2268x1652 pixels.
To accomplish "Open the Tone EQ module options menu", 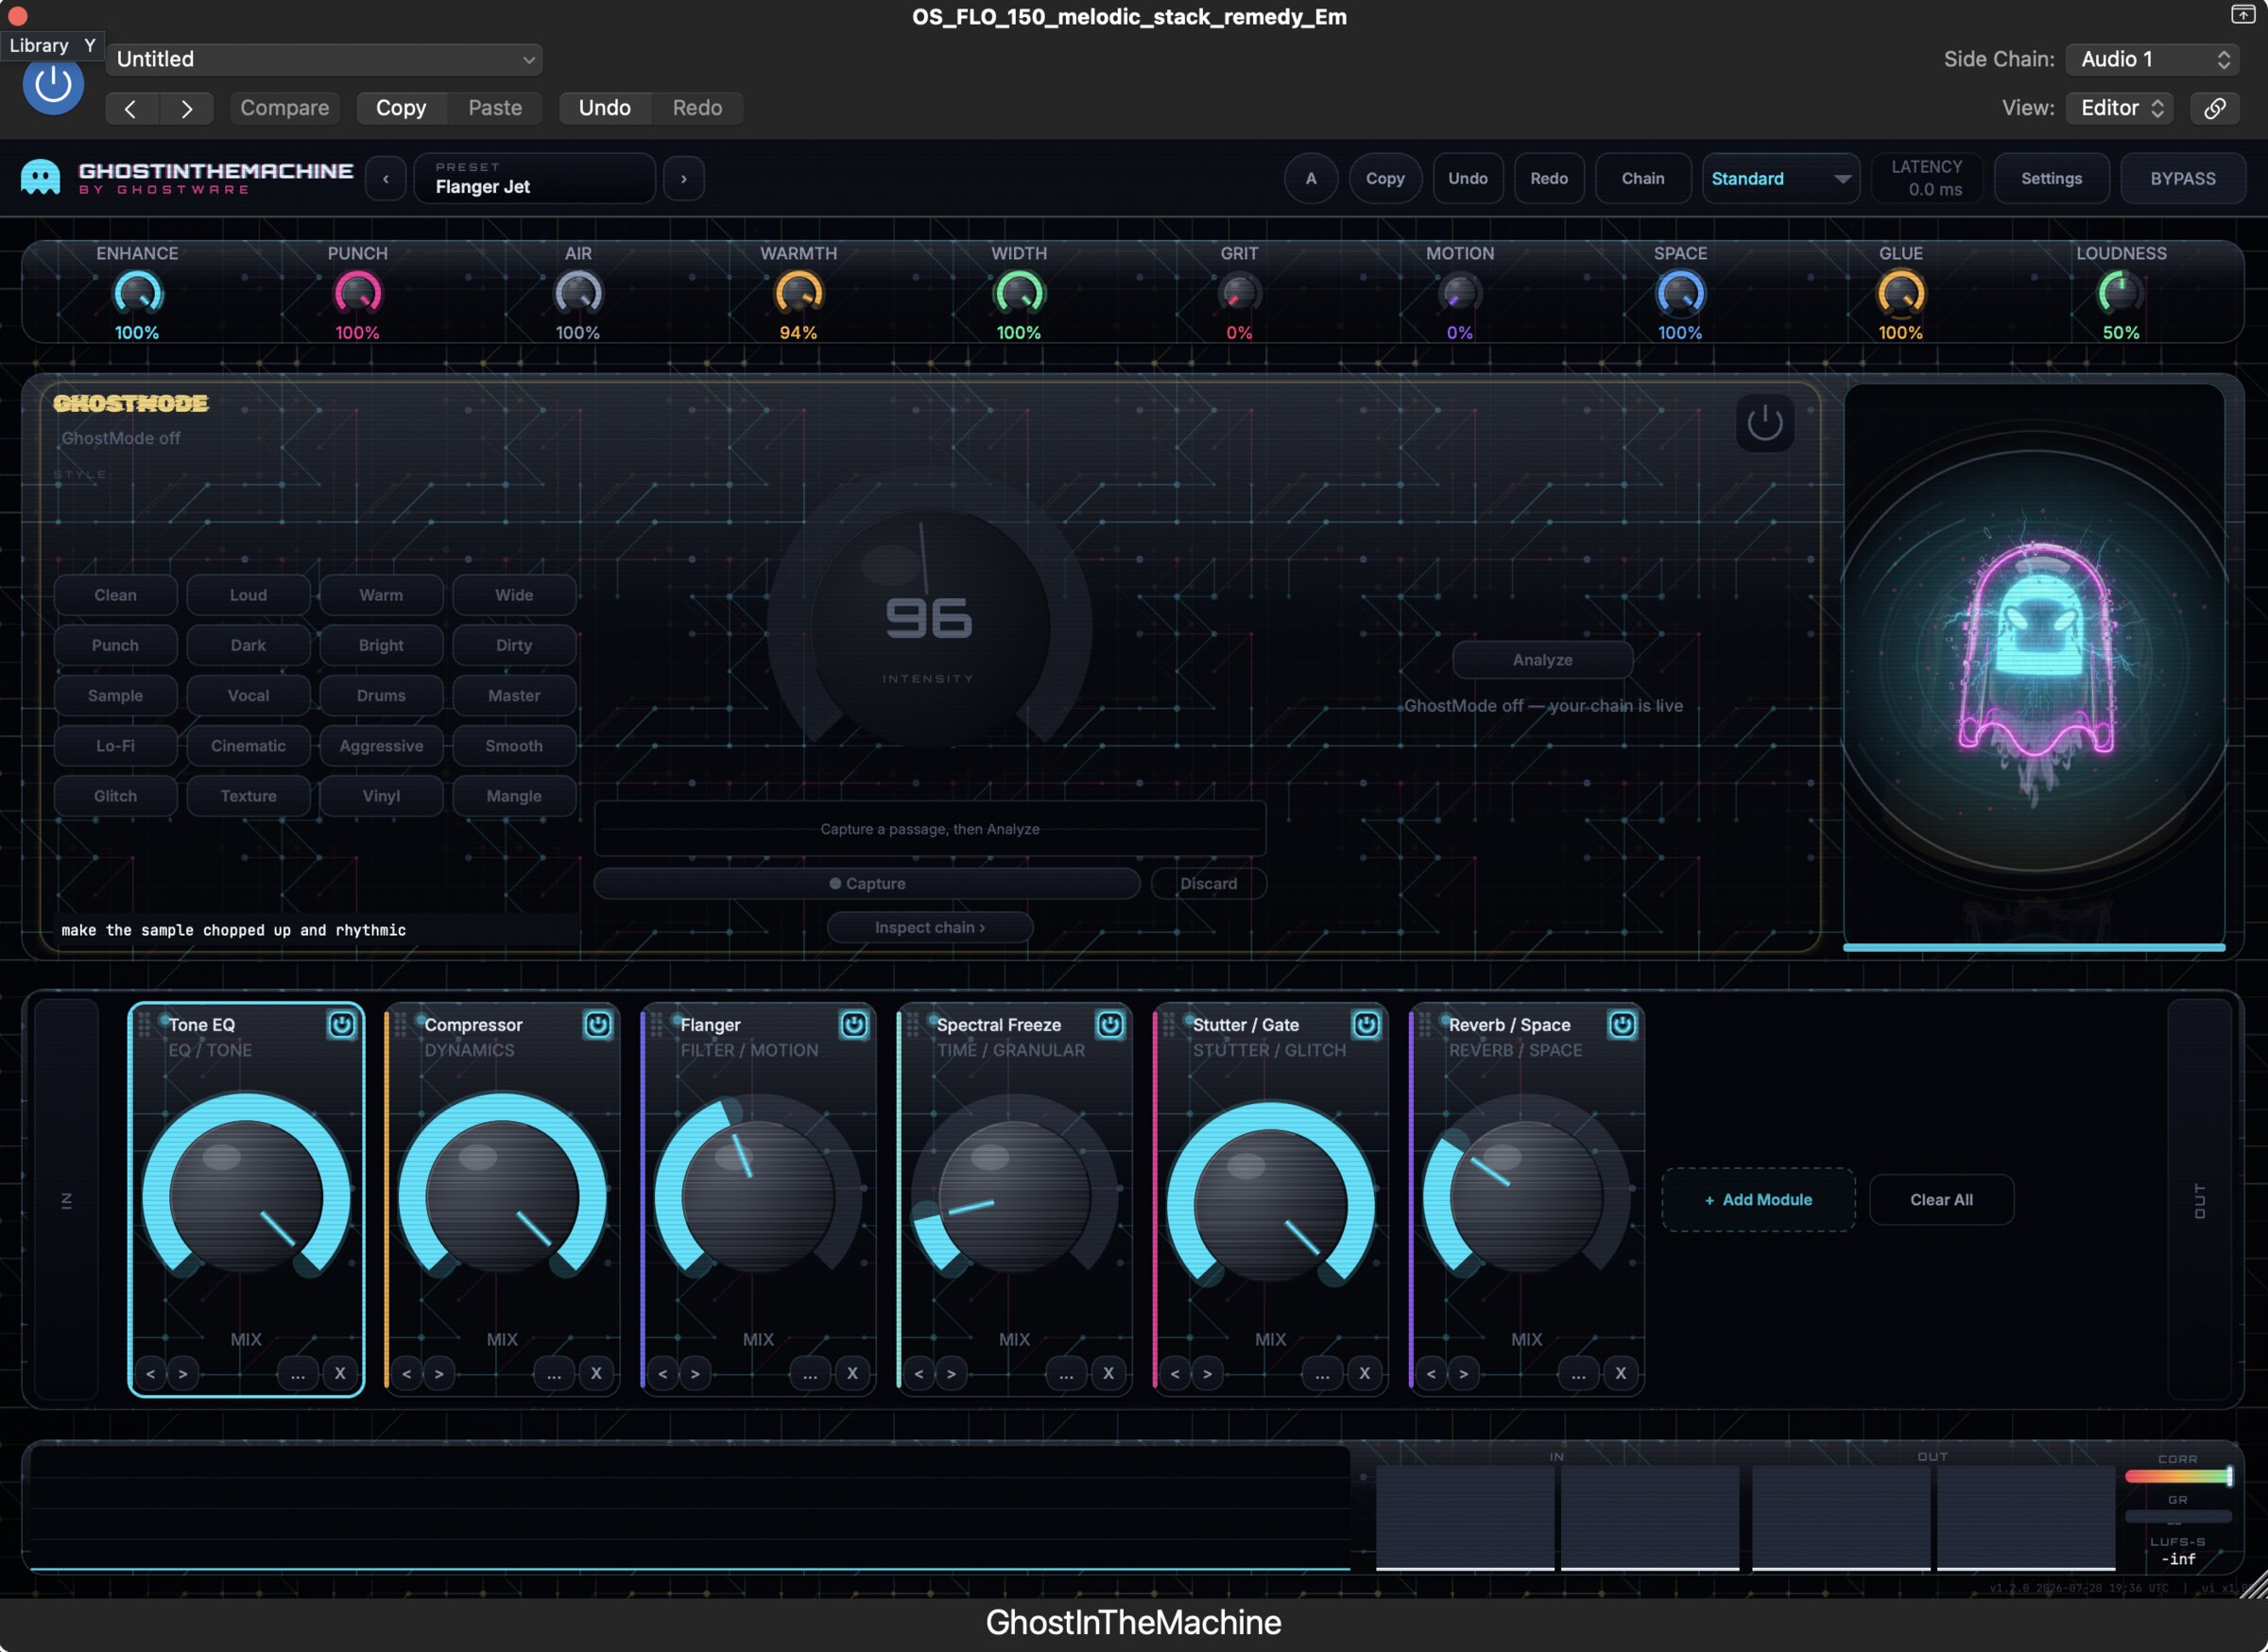I will coord(298,1373).
